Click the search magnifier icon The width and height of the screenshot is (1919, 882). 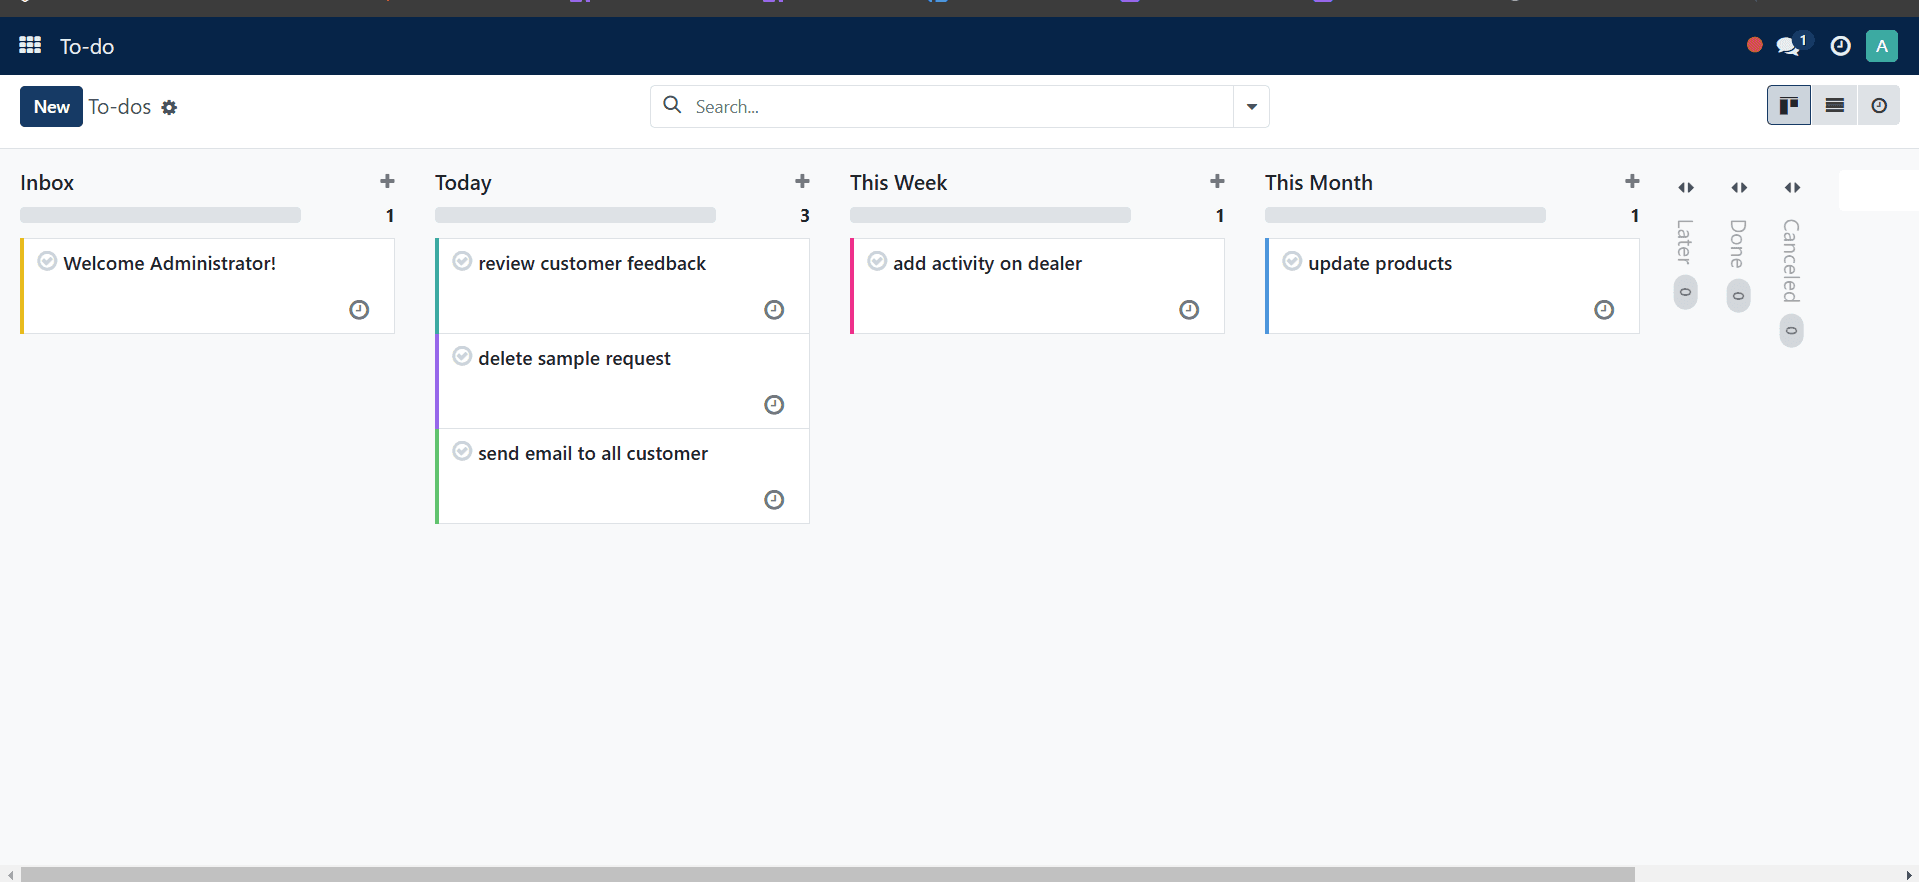672,105
